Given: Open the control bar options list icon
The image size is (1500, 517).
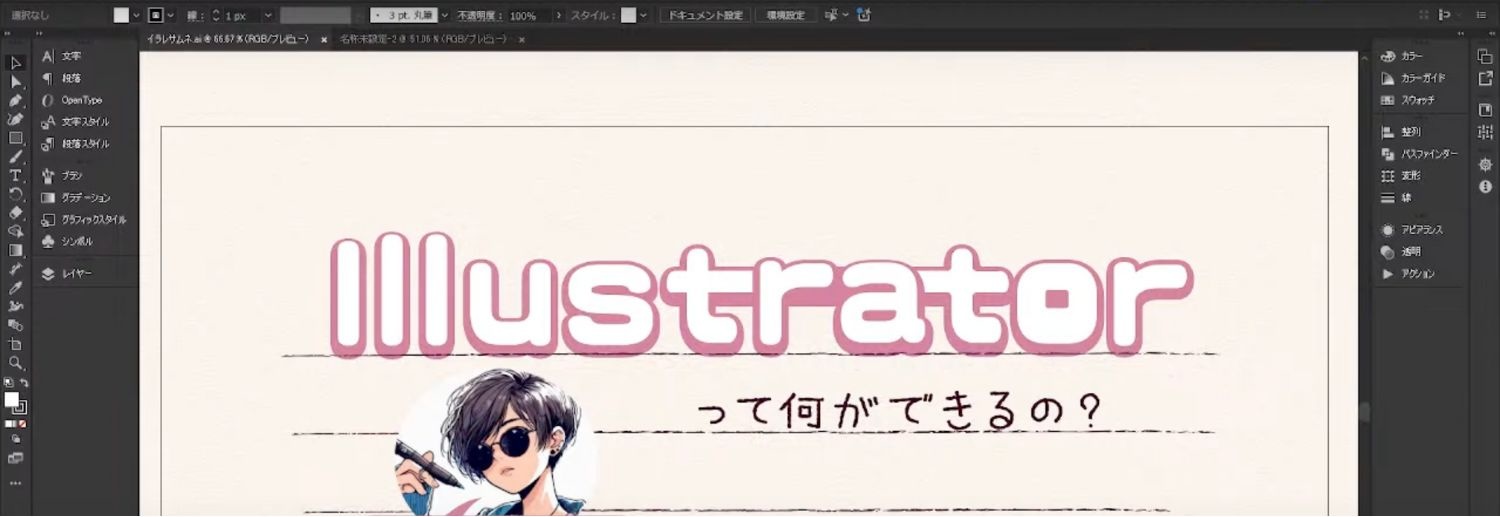Looking at the screenshot, I should (x=1480, y=16).
